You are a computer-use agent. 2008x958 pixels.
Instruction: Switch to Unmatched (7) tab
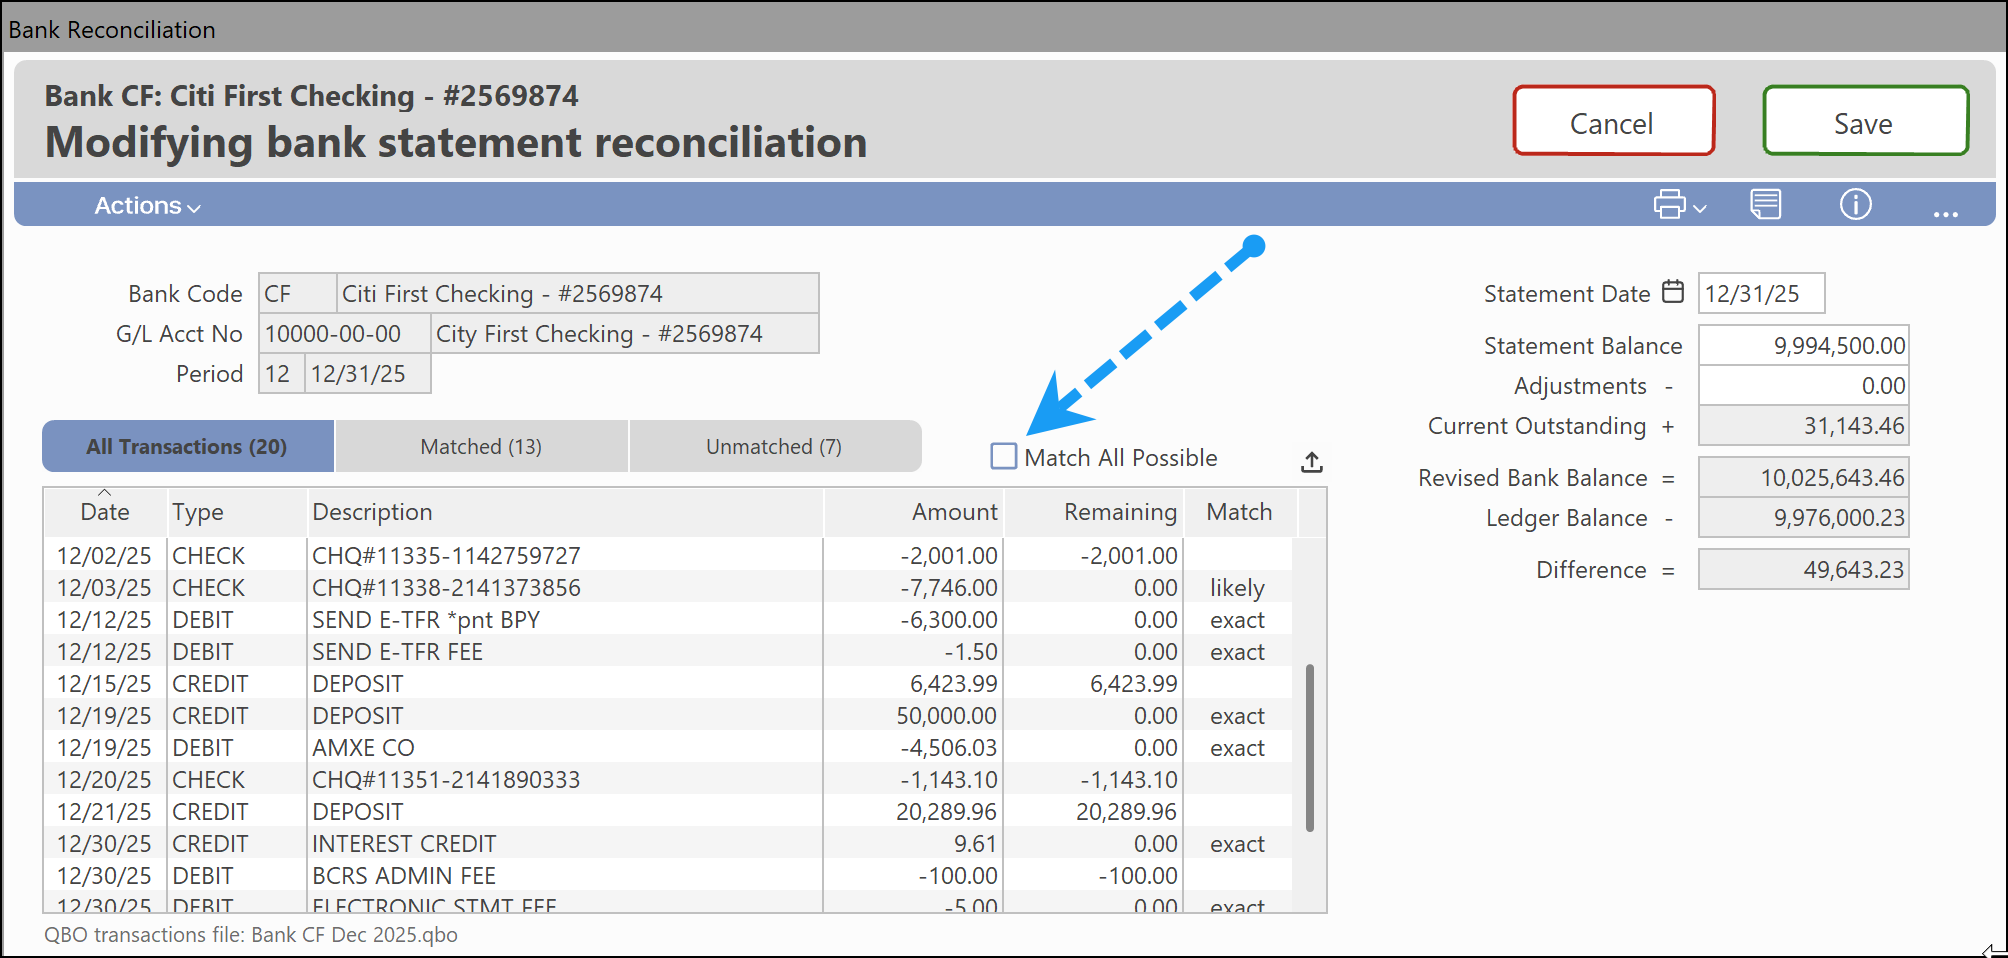pos(774,446)
